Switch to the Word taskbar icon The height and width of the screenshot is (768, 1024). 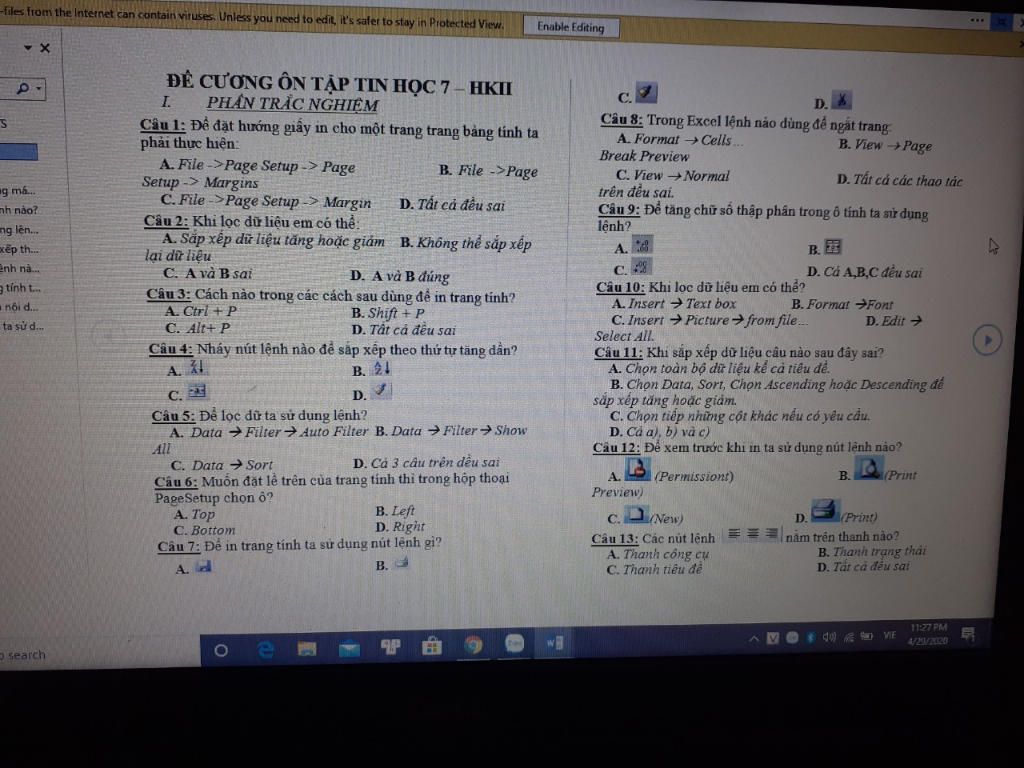click(x=555, y=643)
